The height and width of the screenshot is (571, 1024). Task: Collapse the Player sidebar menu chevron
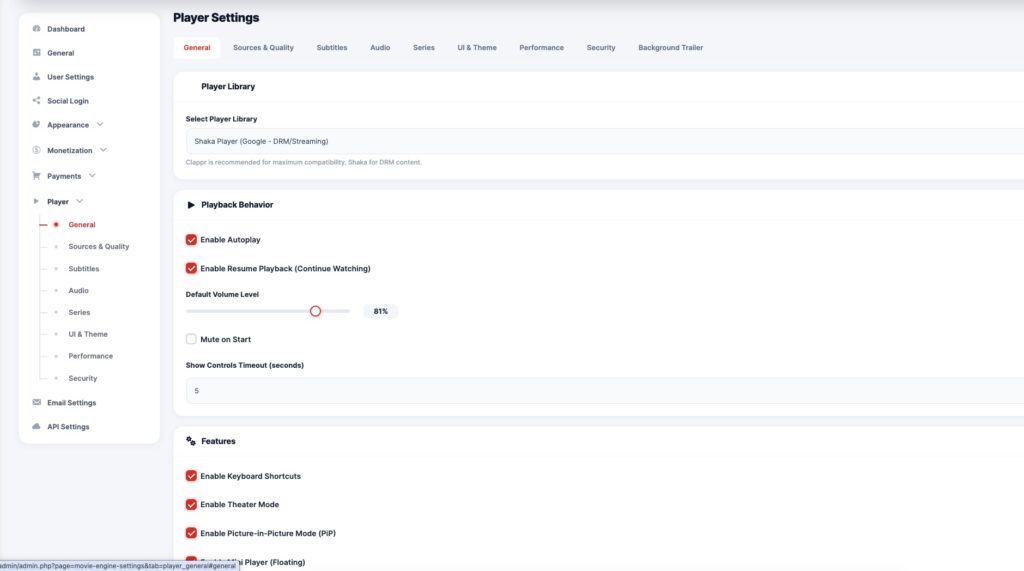point(80,201)
